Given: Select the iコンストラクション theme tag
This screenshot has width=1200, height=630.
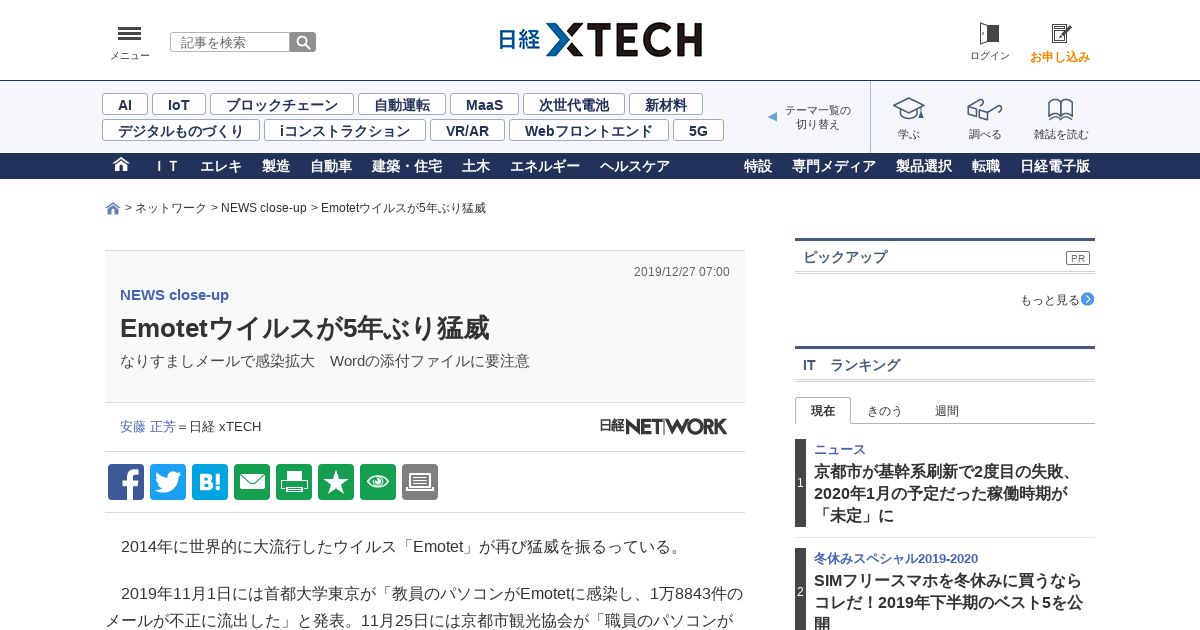Looking at the screenshot, I should (345, 130).
